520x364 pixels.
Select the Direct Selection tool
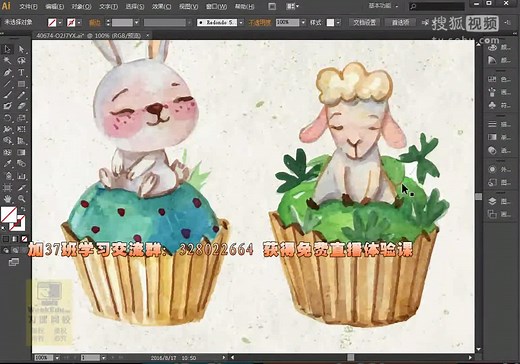tap(21, 49)
